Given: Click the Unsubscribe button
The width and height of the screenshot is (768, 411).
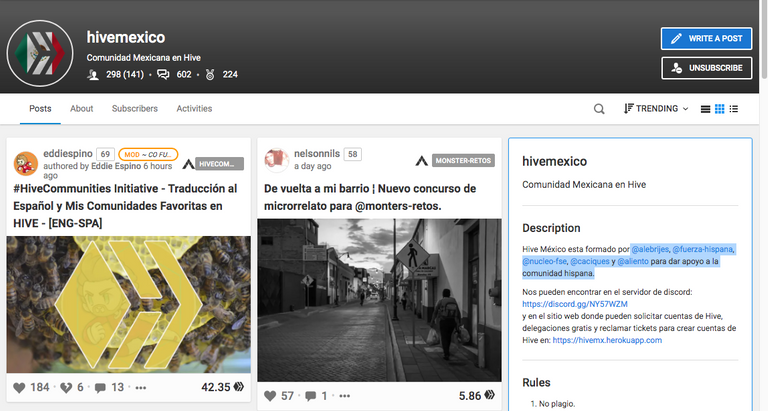Looking at the screenshot, I should [706, 68].
